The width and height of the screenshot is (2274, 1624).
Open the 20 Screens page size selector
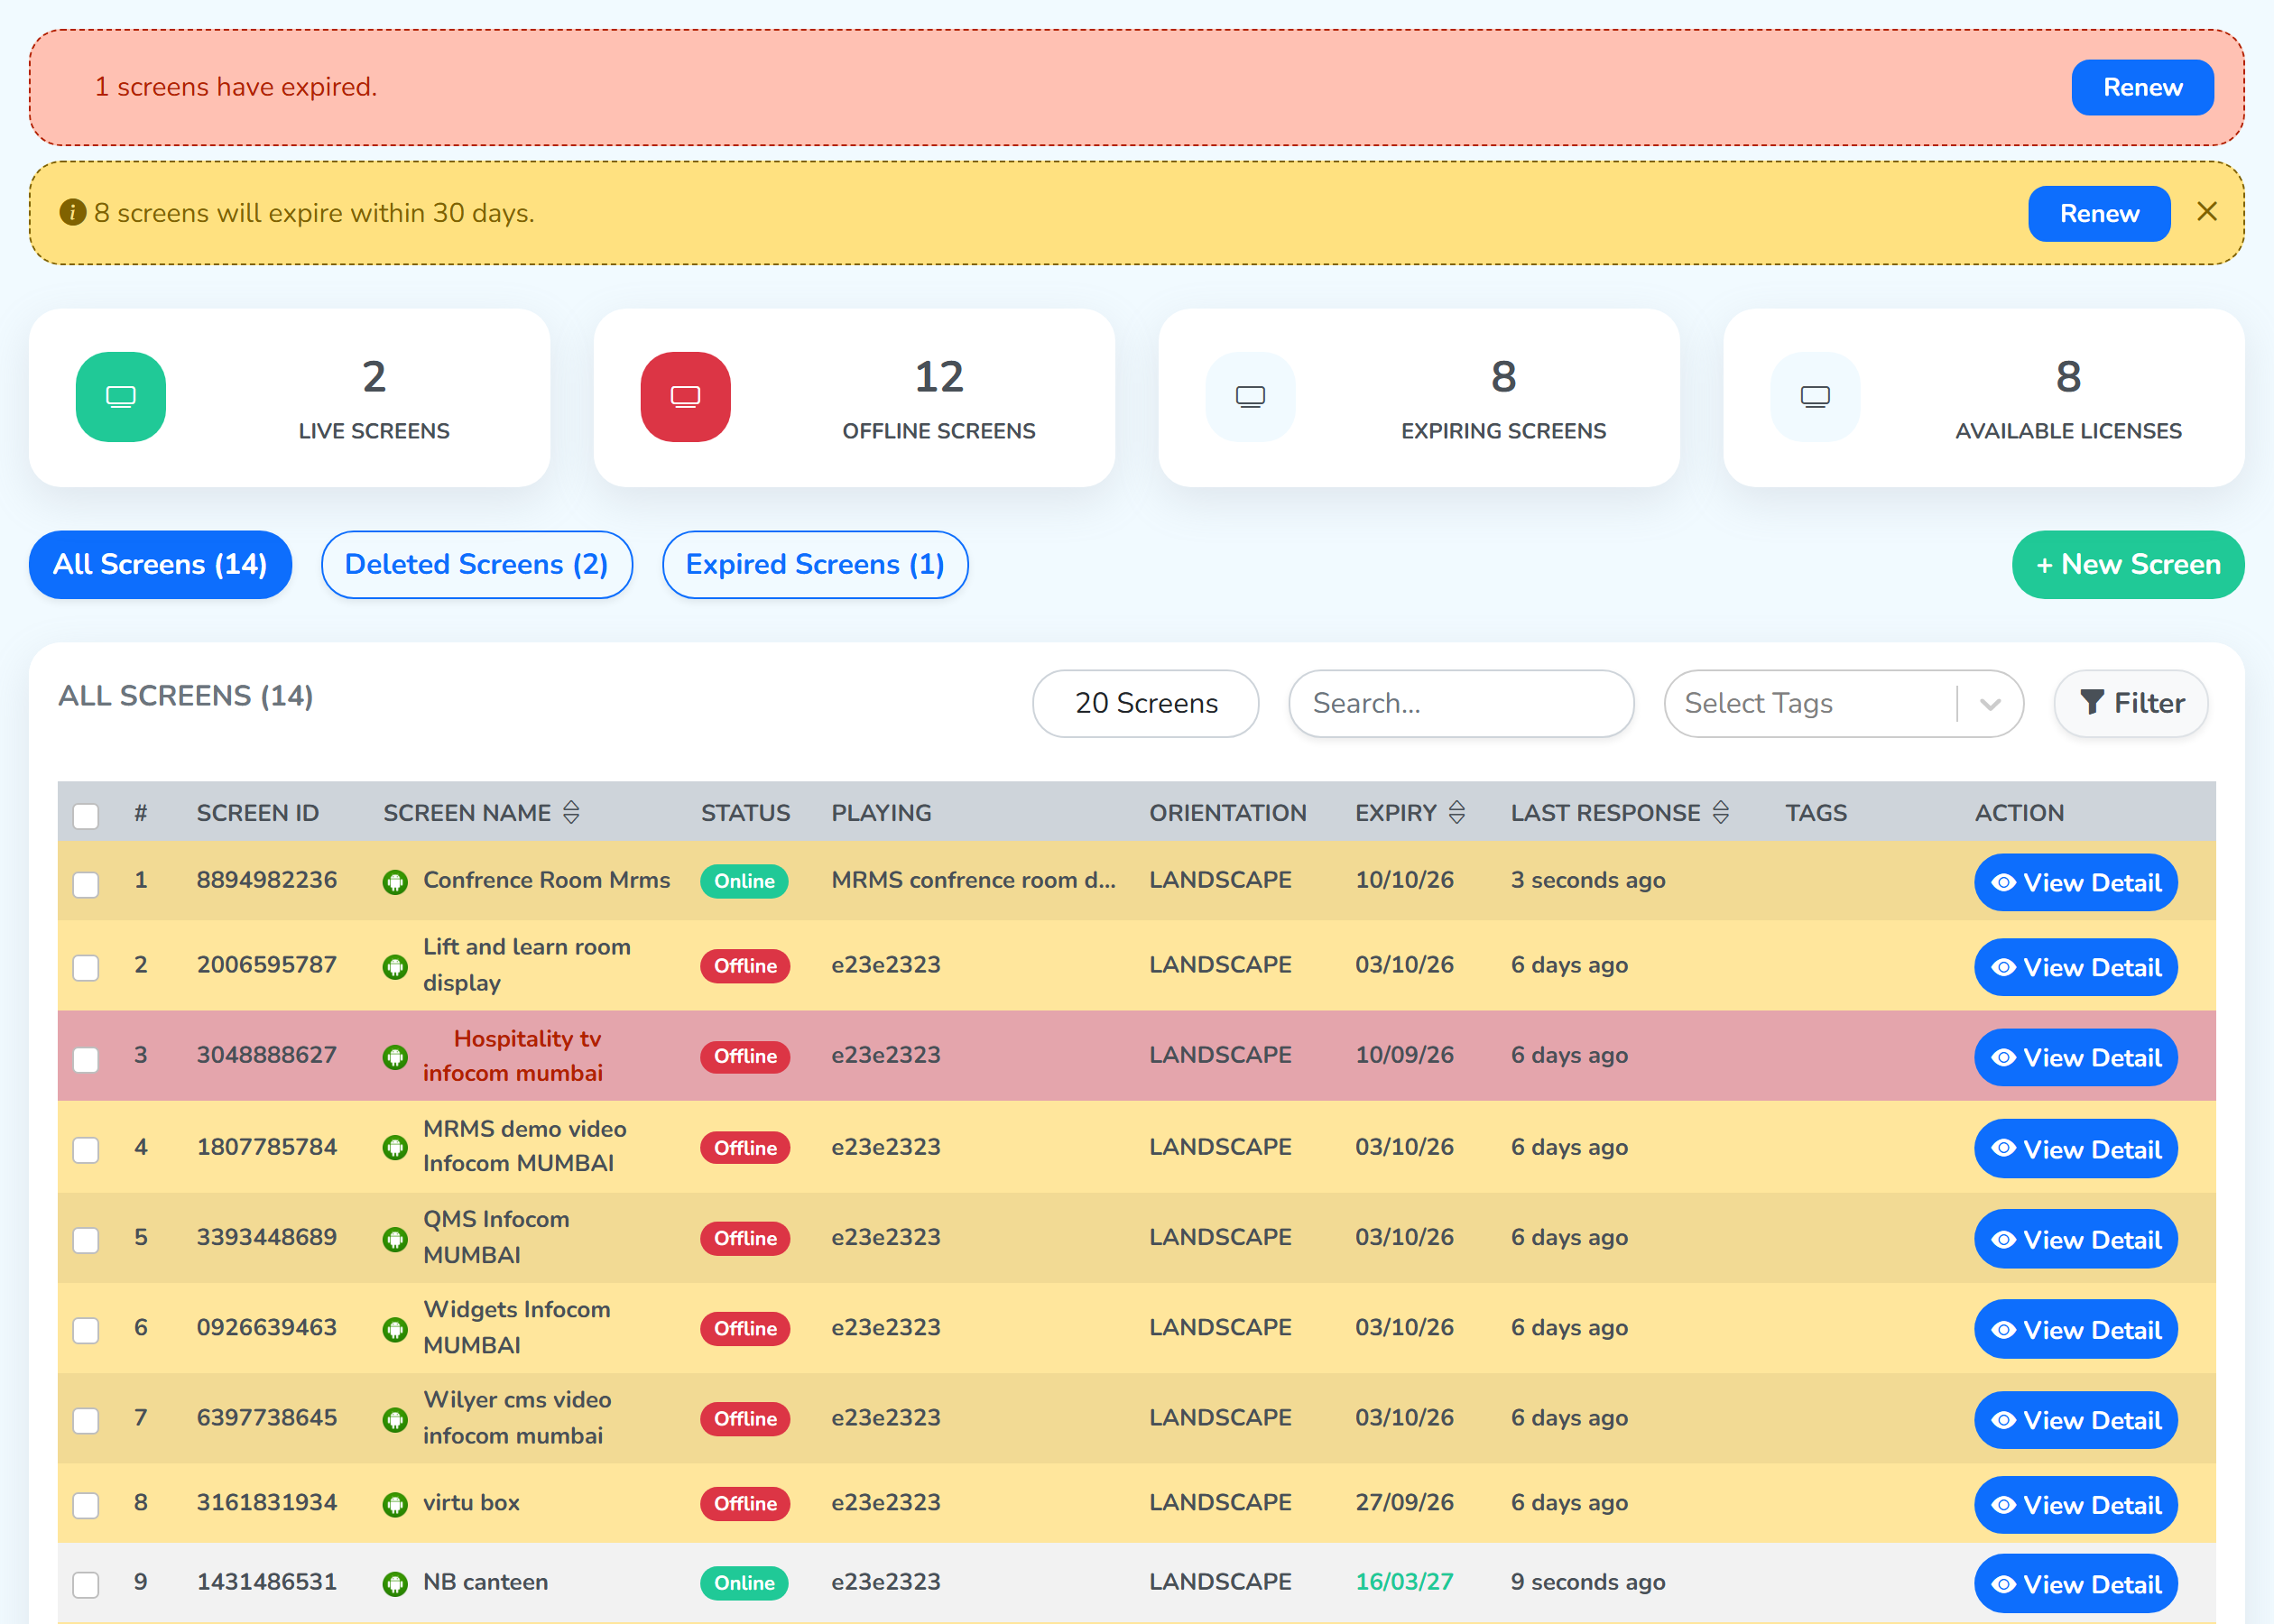(x=1146, y=703)
